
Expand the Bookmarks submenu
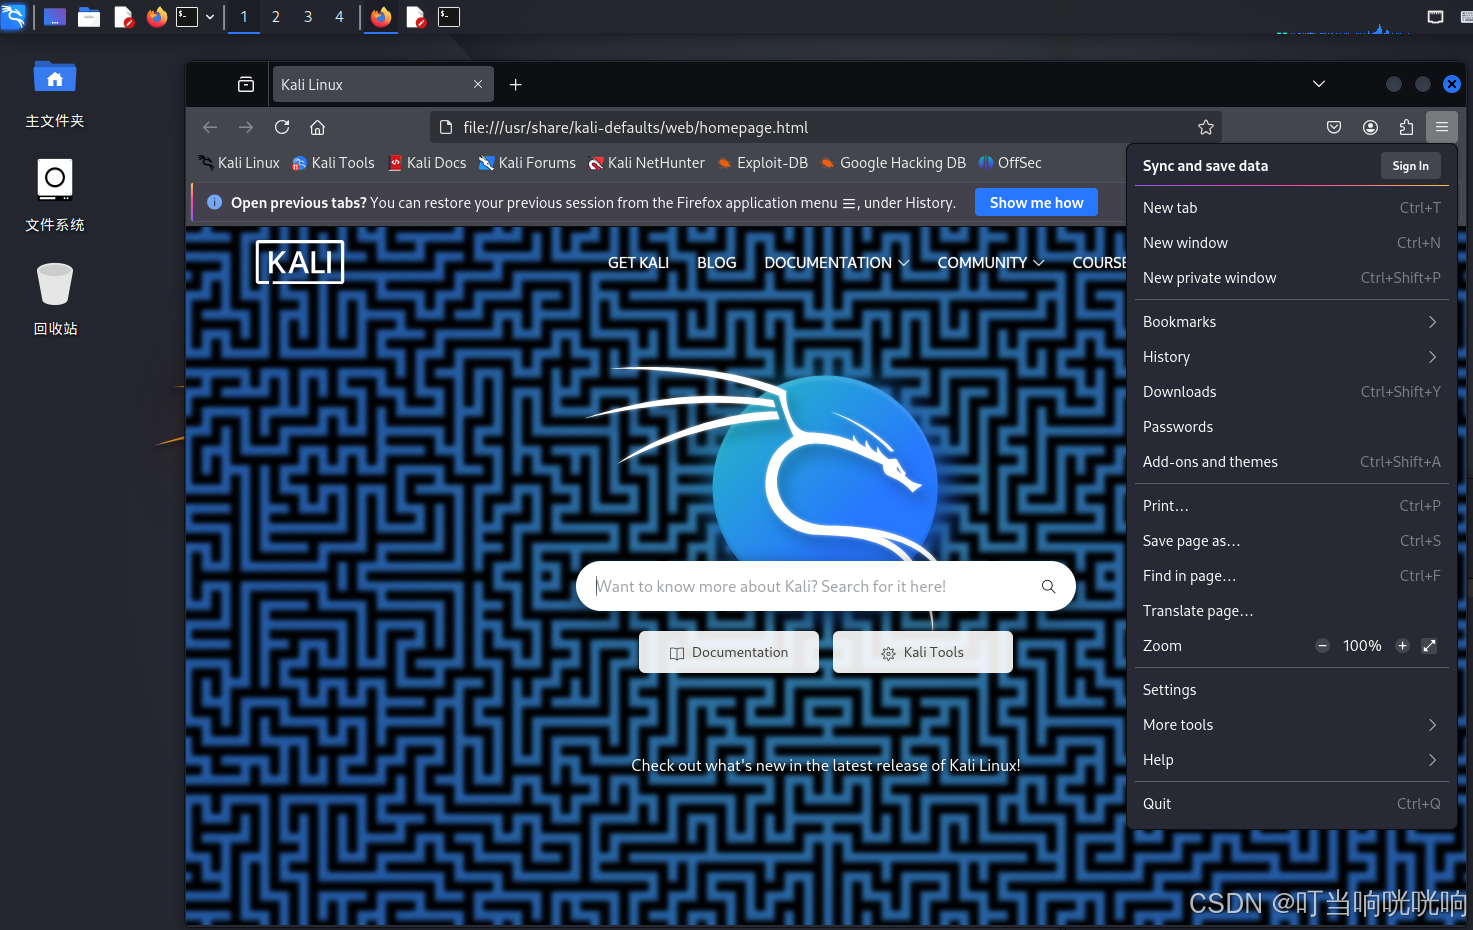click(x=1292, y=322)
